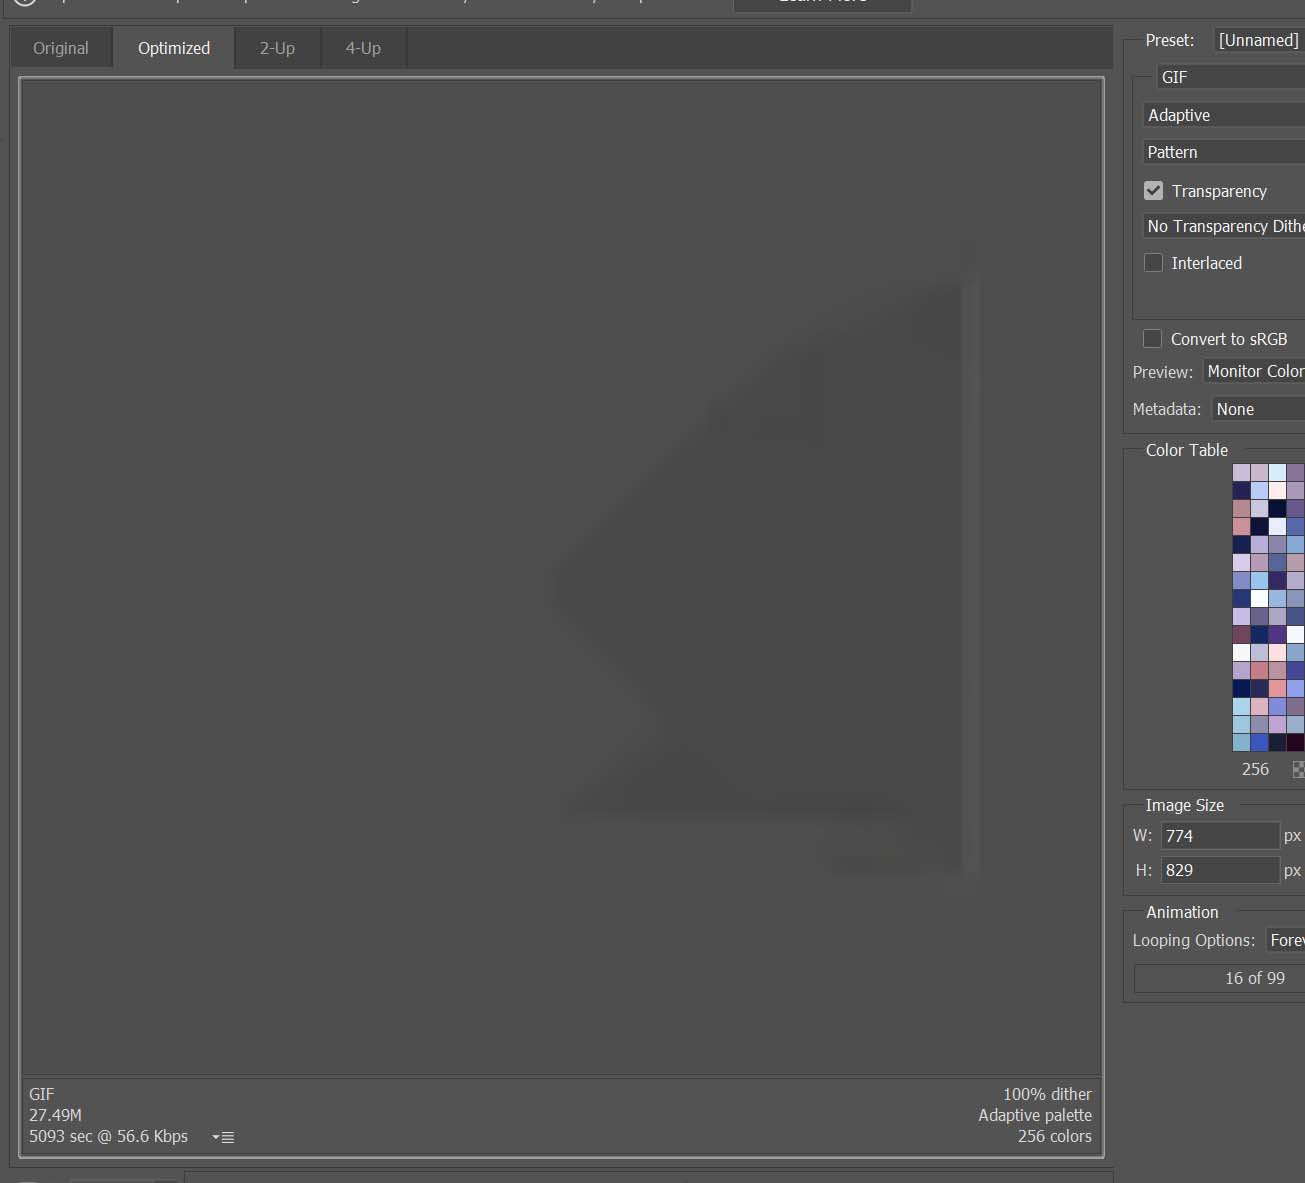Screen dimensions: 1305x1183
Task: Tick the Convert to sRGB checkbox
Action: (1153, 339)
